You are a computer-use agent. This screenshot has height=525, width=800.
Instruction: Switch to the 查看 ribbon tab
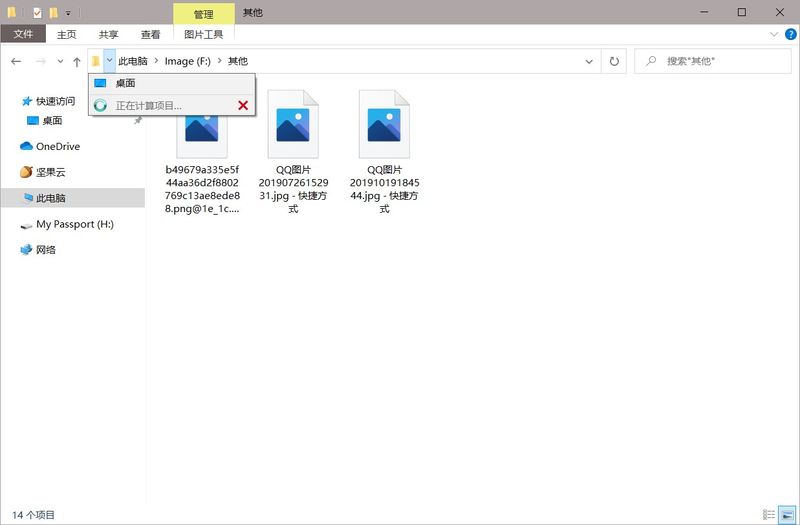[150, 34]
